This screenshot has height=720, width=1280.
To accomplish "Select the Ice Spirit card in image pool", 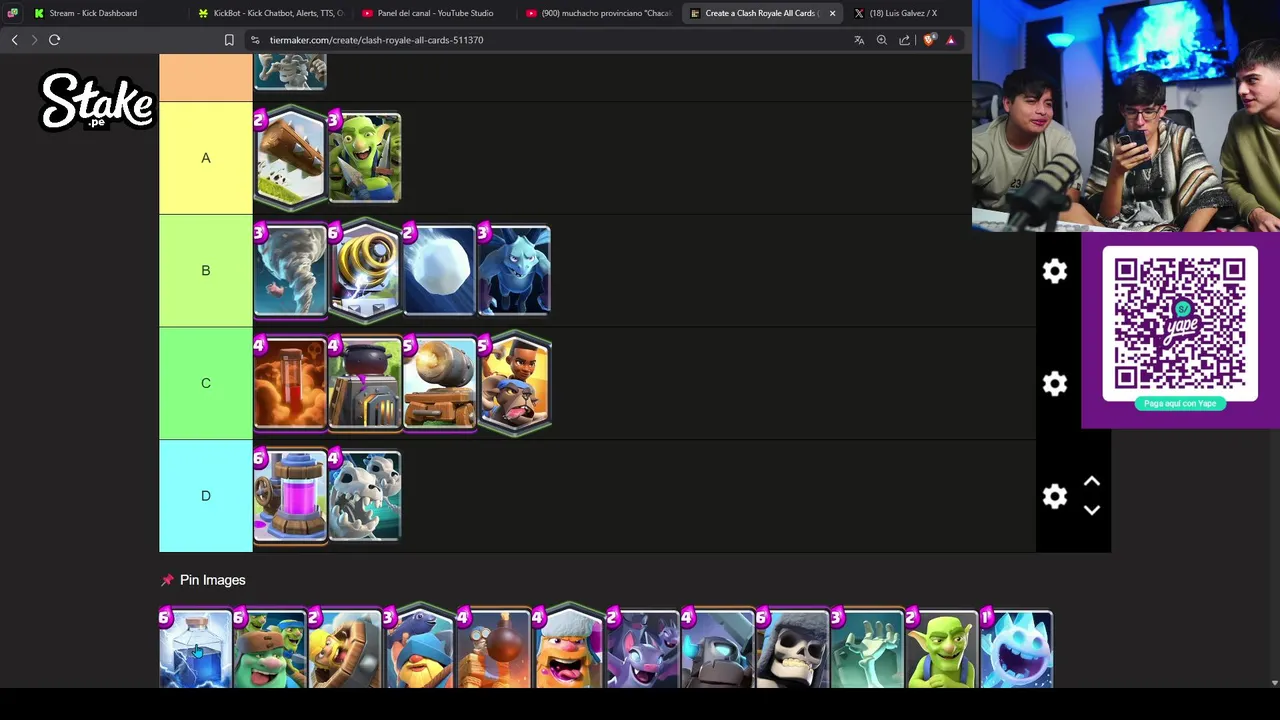I will 1017,649.
